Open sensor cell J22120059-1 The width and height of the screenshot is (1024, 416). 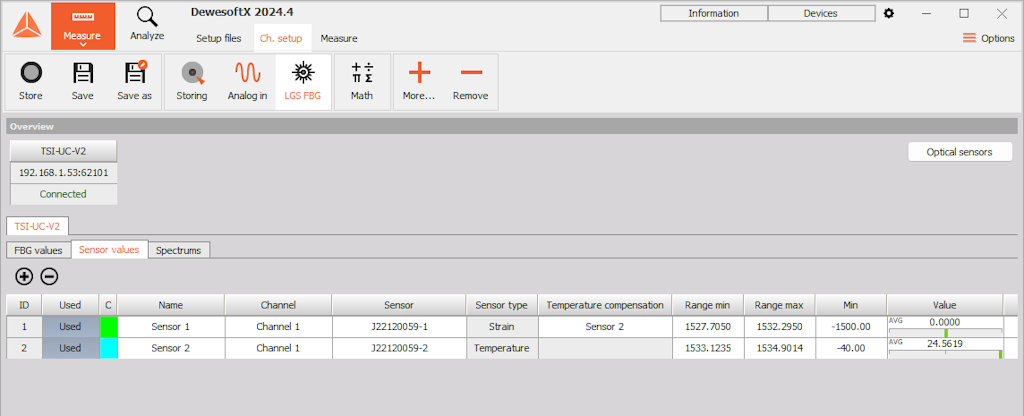399,327
